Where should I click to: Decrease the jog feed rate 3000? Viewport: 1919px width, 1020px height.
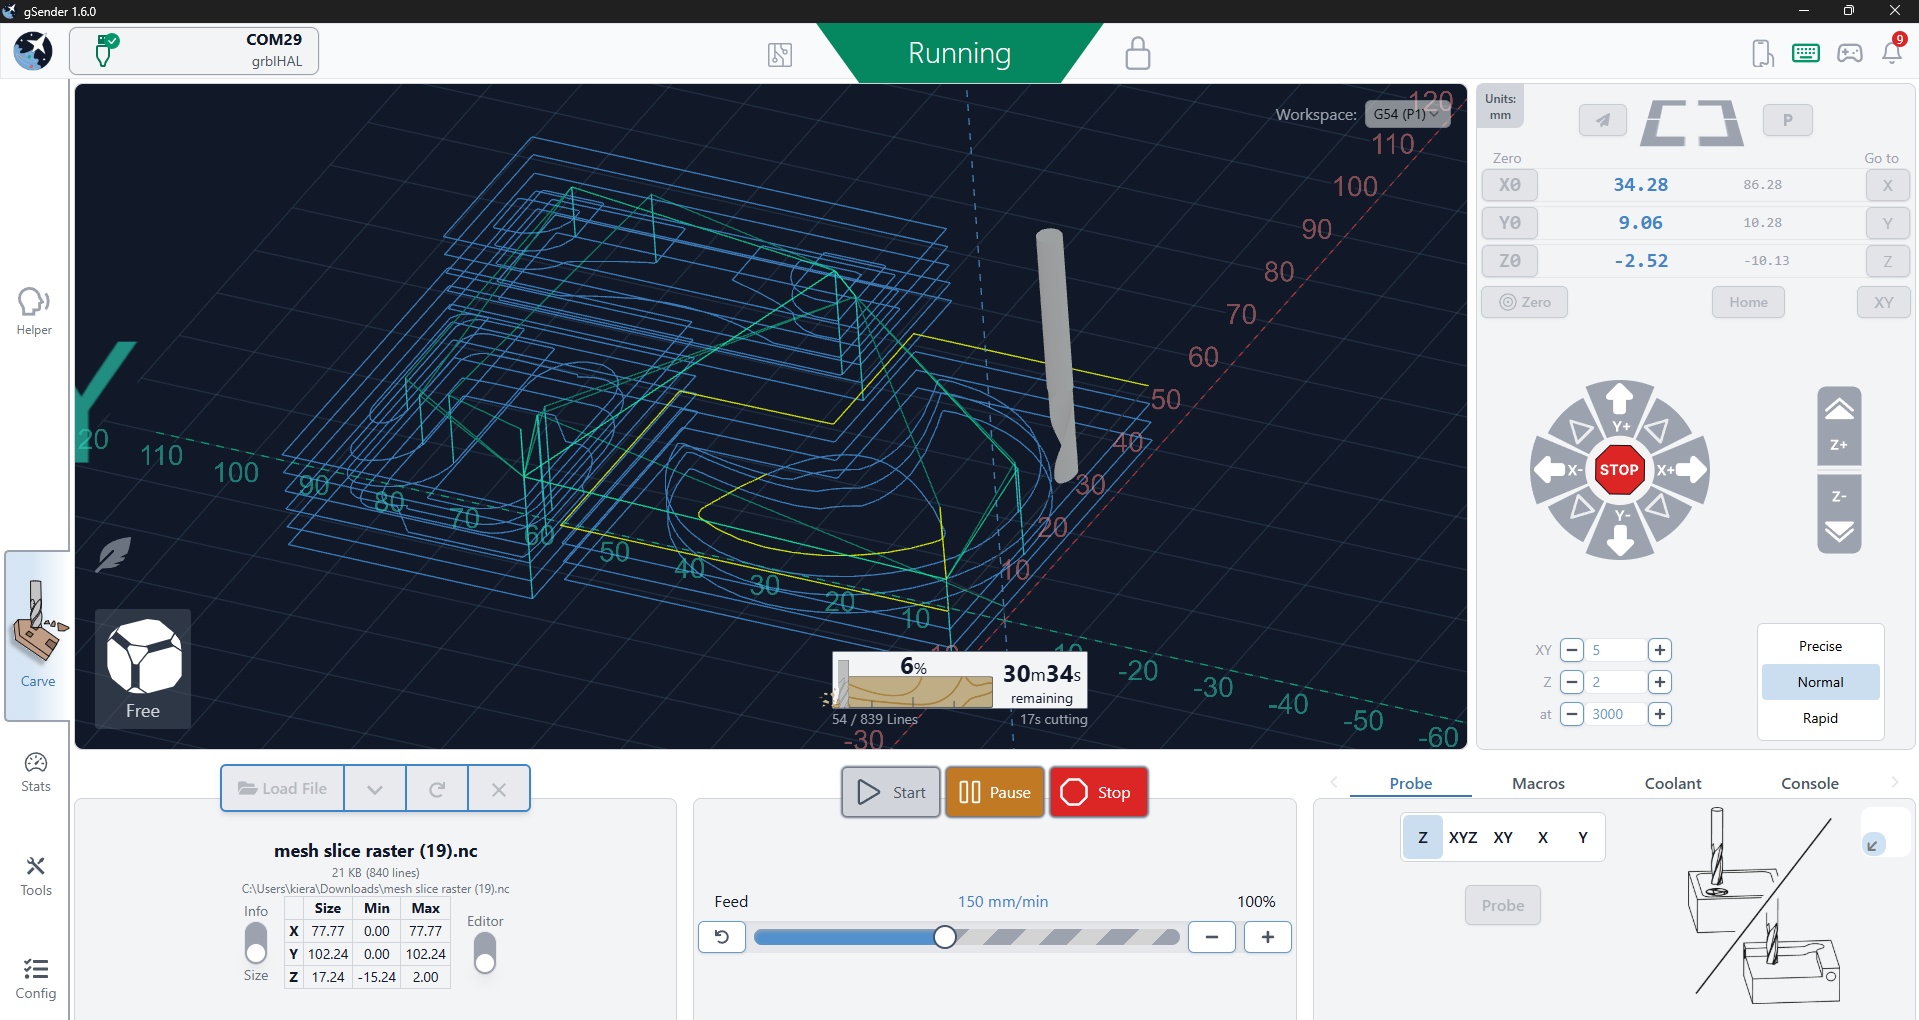1572,714
